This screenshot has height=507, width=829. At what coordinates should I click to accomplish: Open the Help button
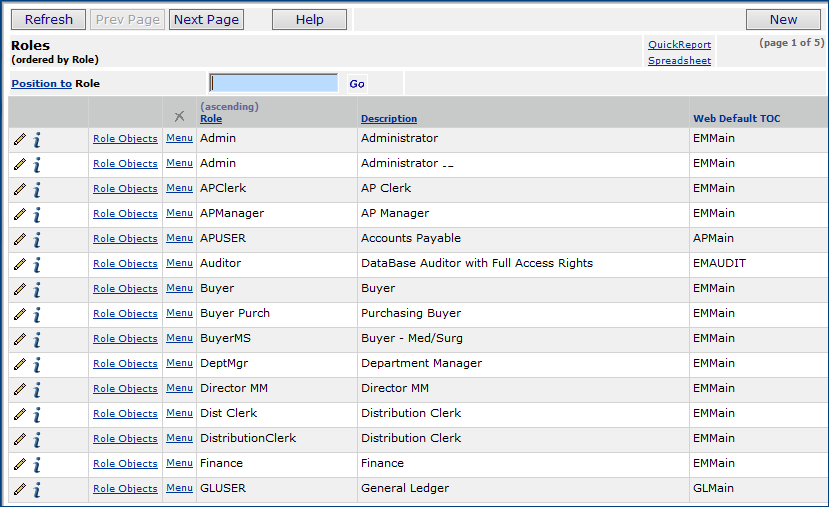pos(309,19)
